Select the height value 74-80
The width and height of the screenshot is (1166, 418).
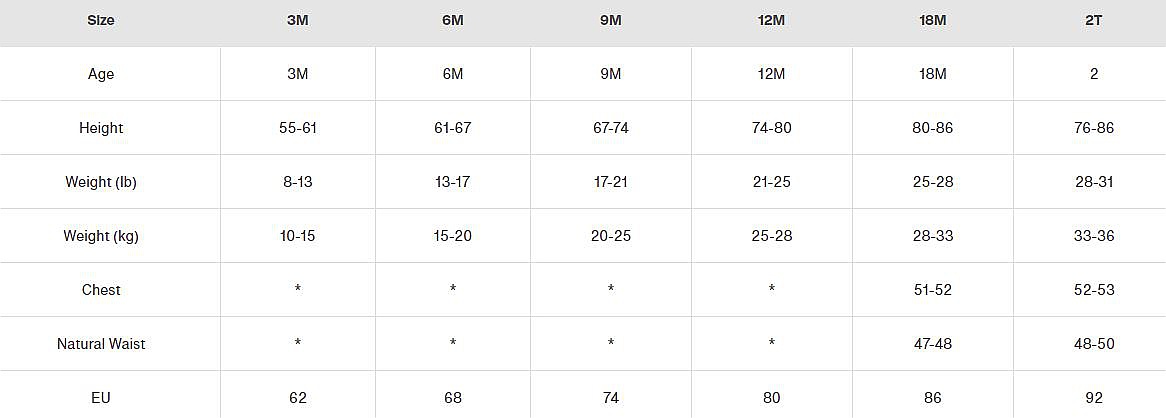771,128
